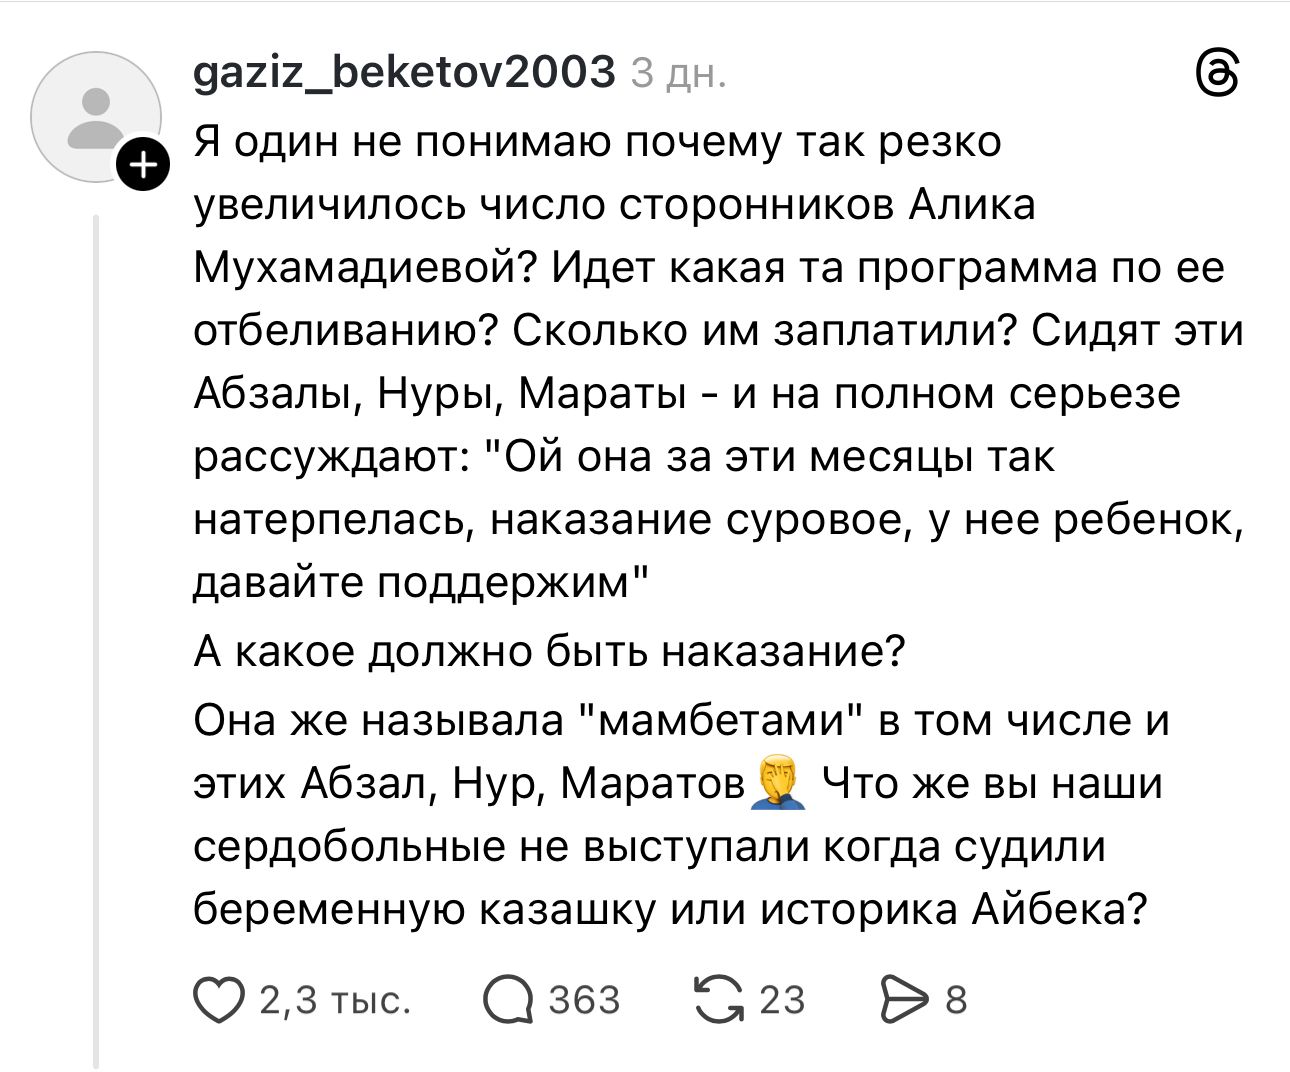View the list of 2,3 тыс. likes
The image size is (1290, 1072).
coord(335,1001)
